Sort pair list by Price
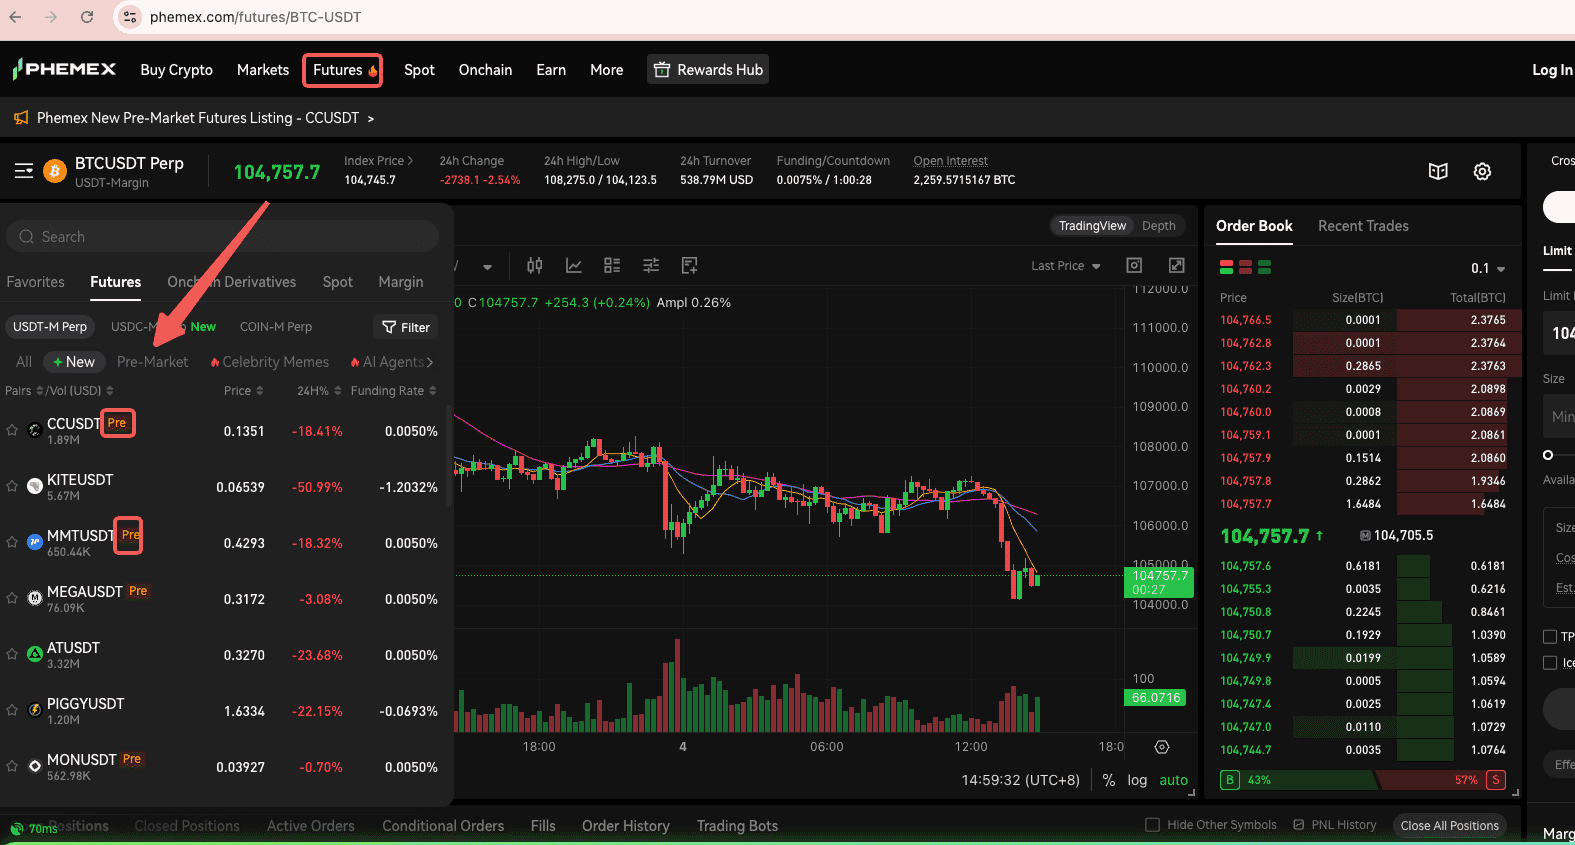1575x845 pixels. click(x=244, y=391)
